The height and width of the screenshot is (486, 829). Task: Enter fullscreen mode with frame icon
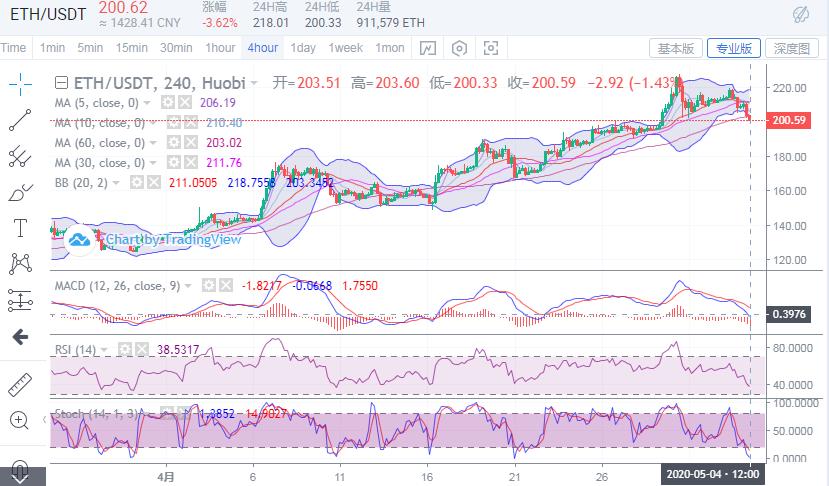490,48
